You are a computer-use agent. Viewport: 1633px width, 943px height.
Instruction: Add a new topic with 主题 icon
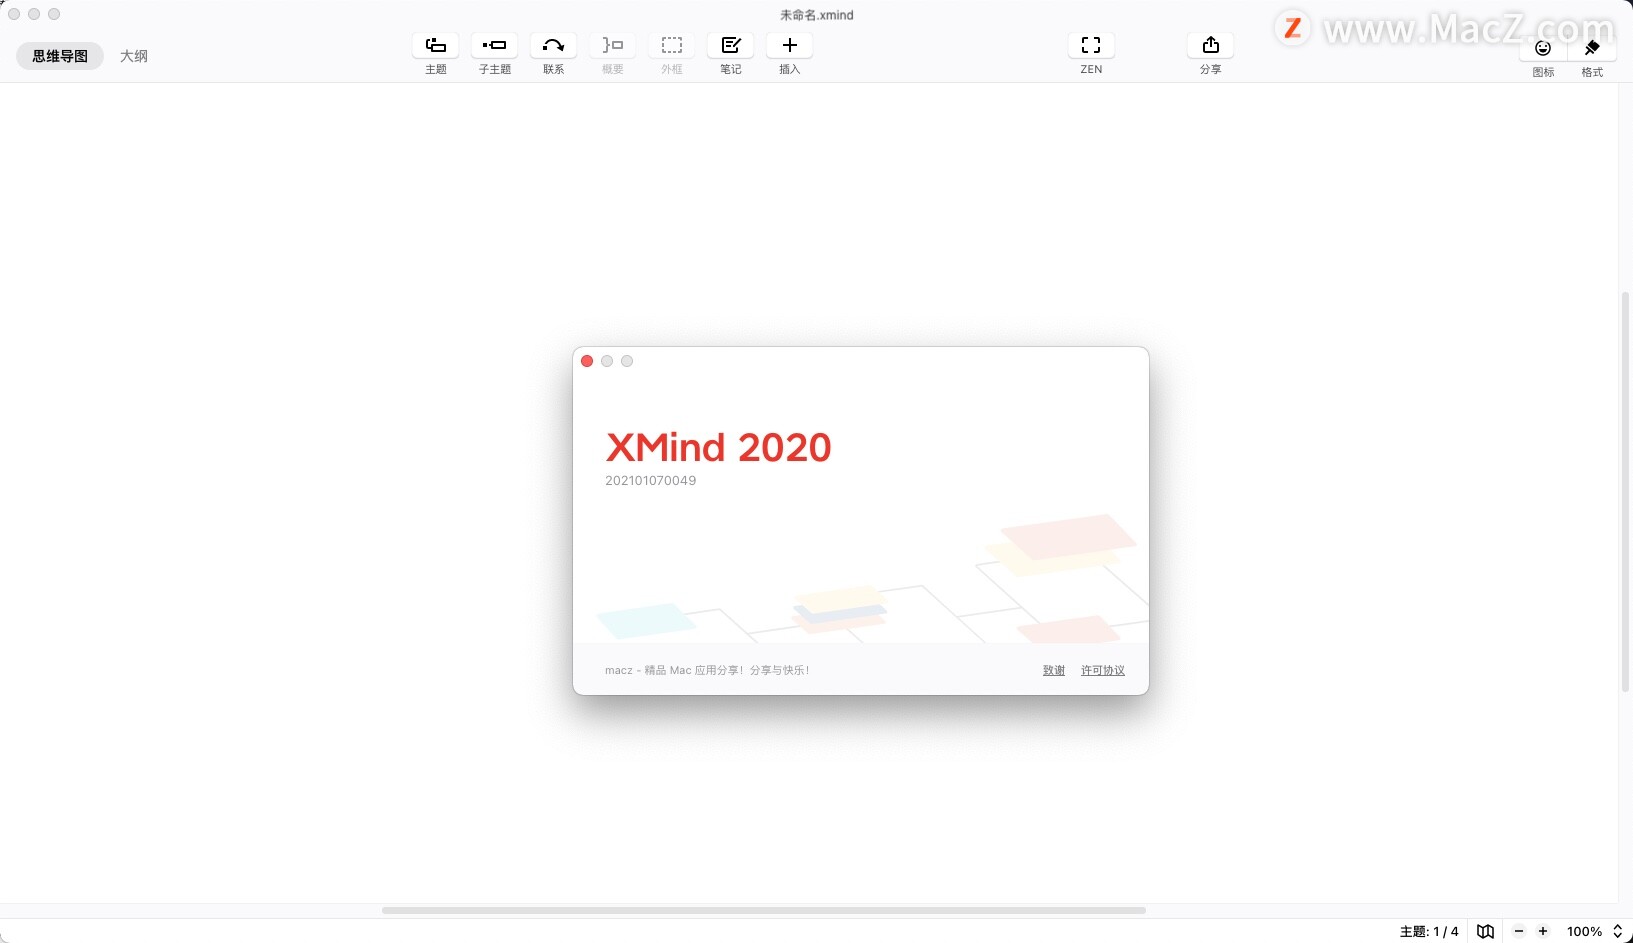coord(436,45)
